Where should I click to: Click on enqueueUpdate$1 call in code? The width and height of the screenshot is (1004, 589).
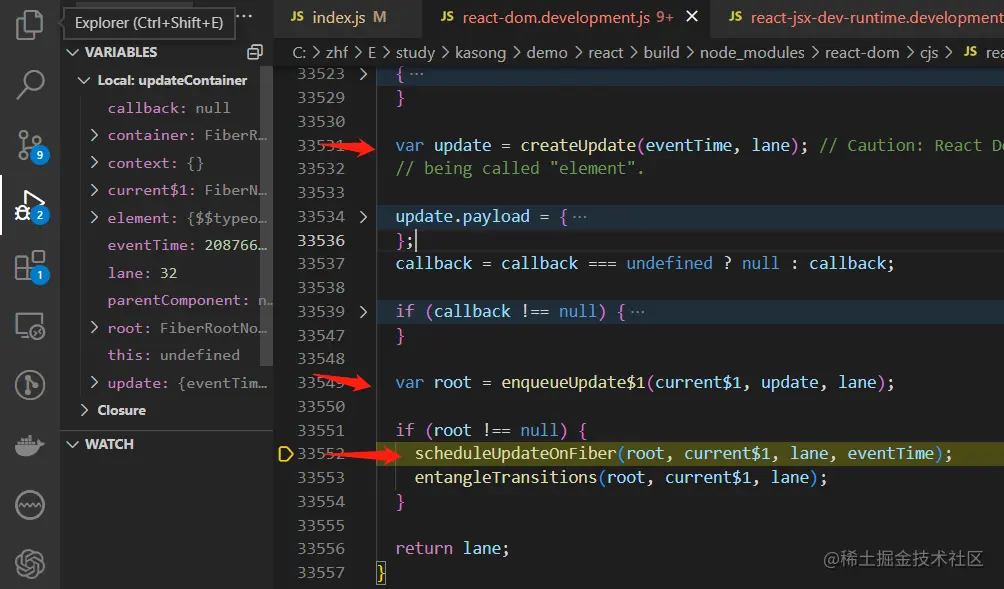coord(573,383)
